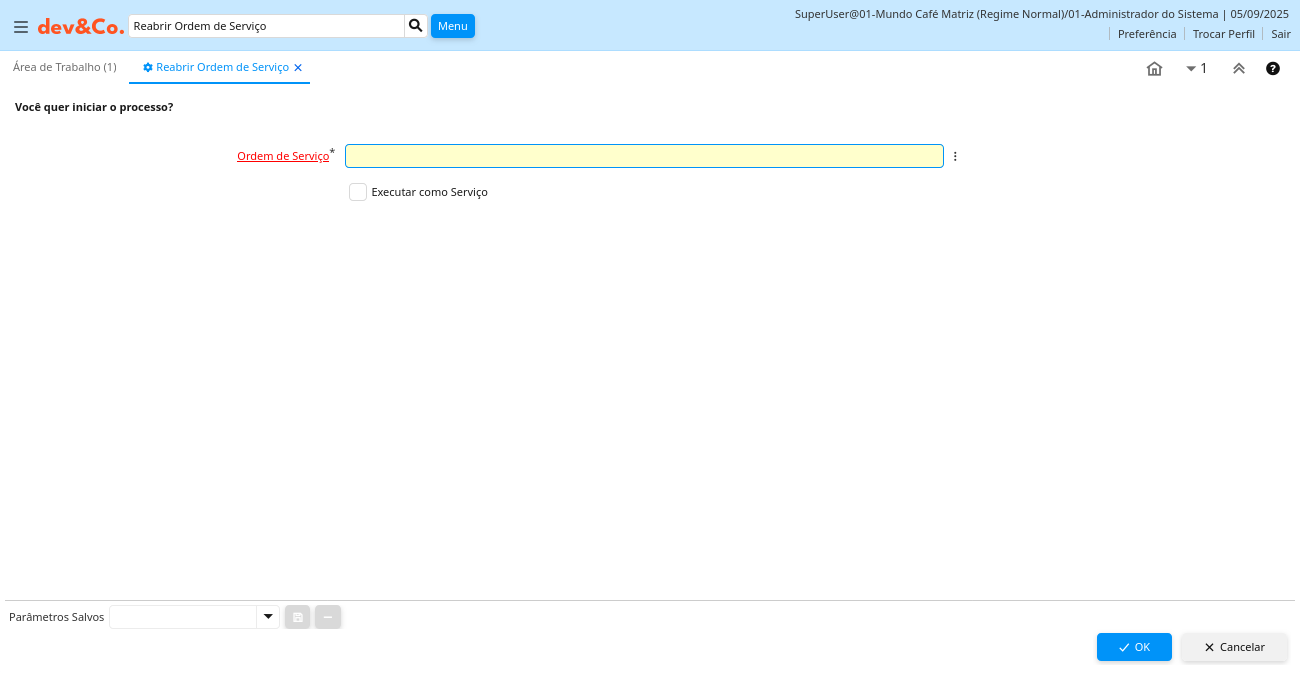The height and width of the screenshot is (674, 1300).
Task: Click the remove saved parameters minus icon
Action: pyautogui.click(x=328, y=617)
